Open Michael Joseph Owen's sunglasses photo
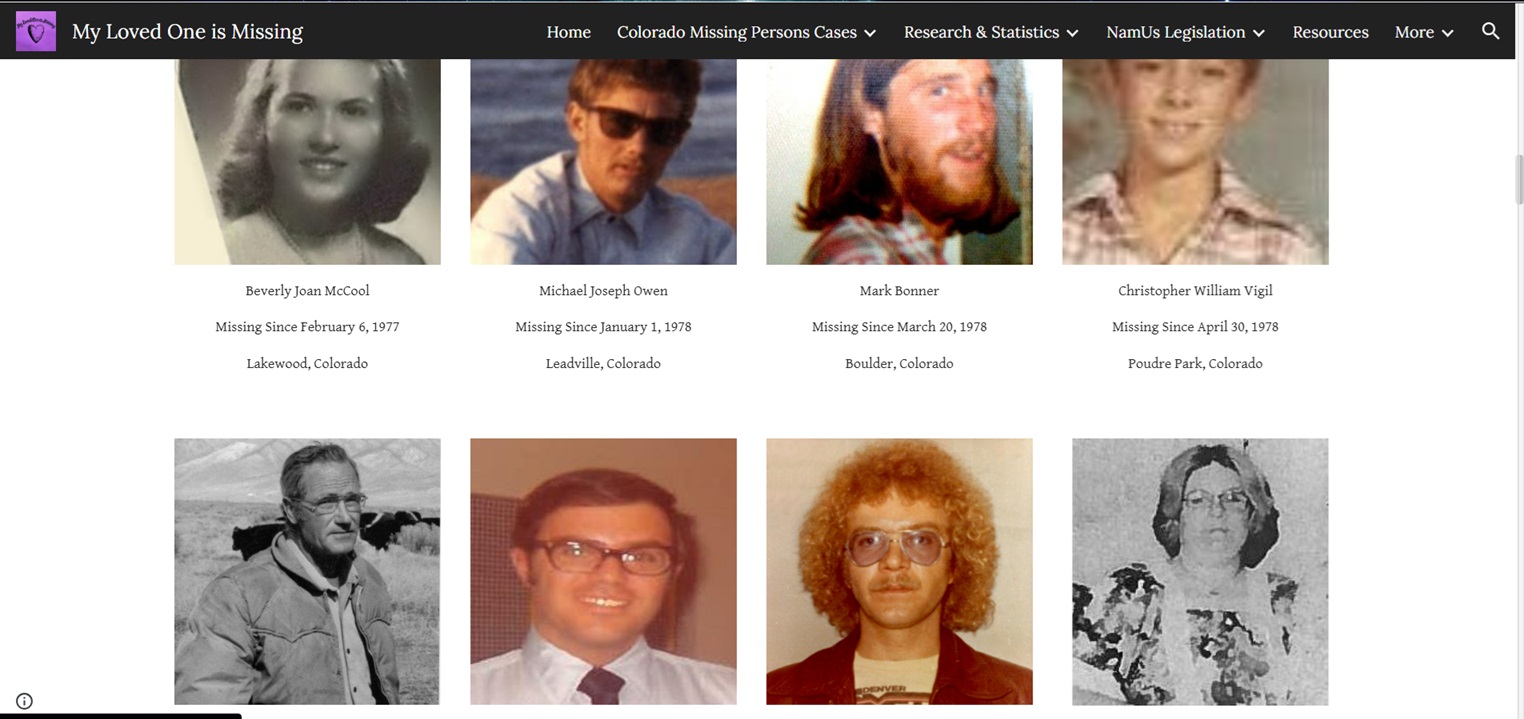The height and width of the screenshot is (719, 1524). [603, 161]
